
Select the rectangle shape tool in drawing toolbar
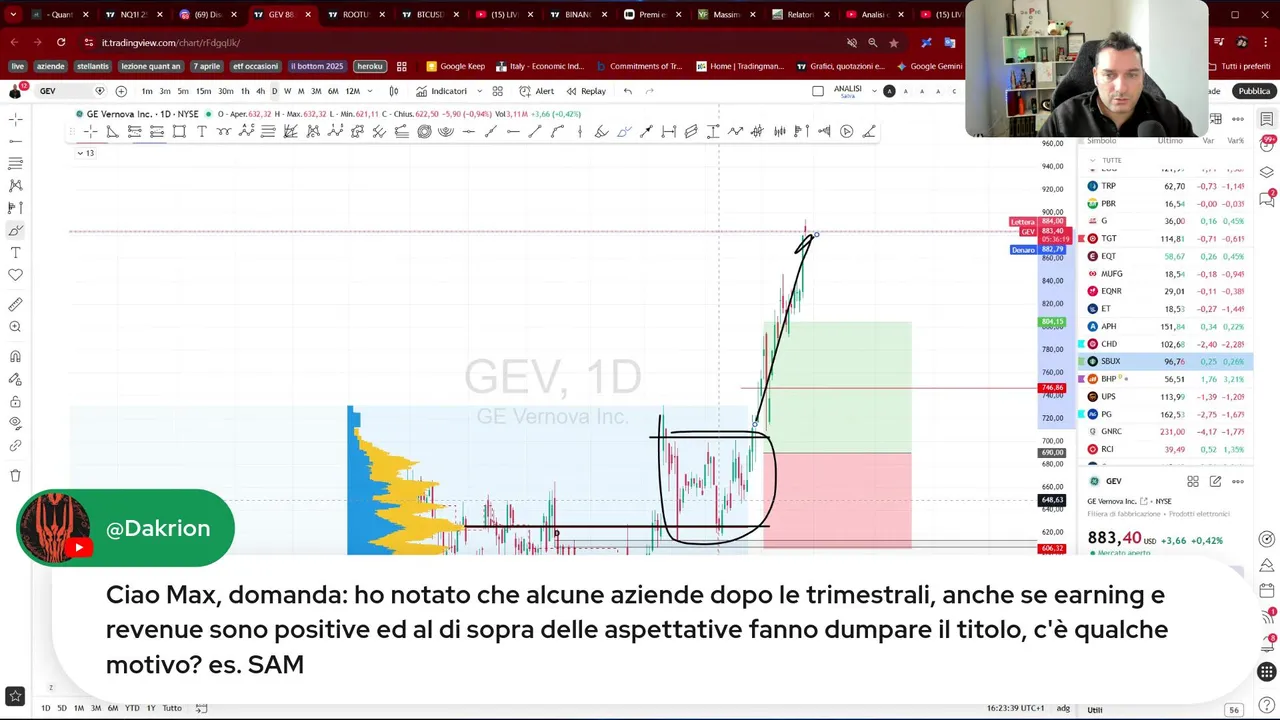179,132
